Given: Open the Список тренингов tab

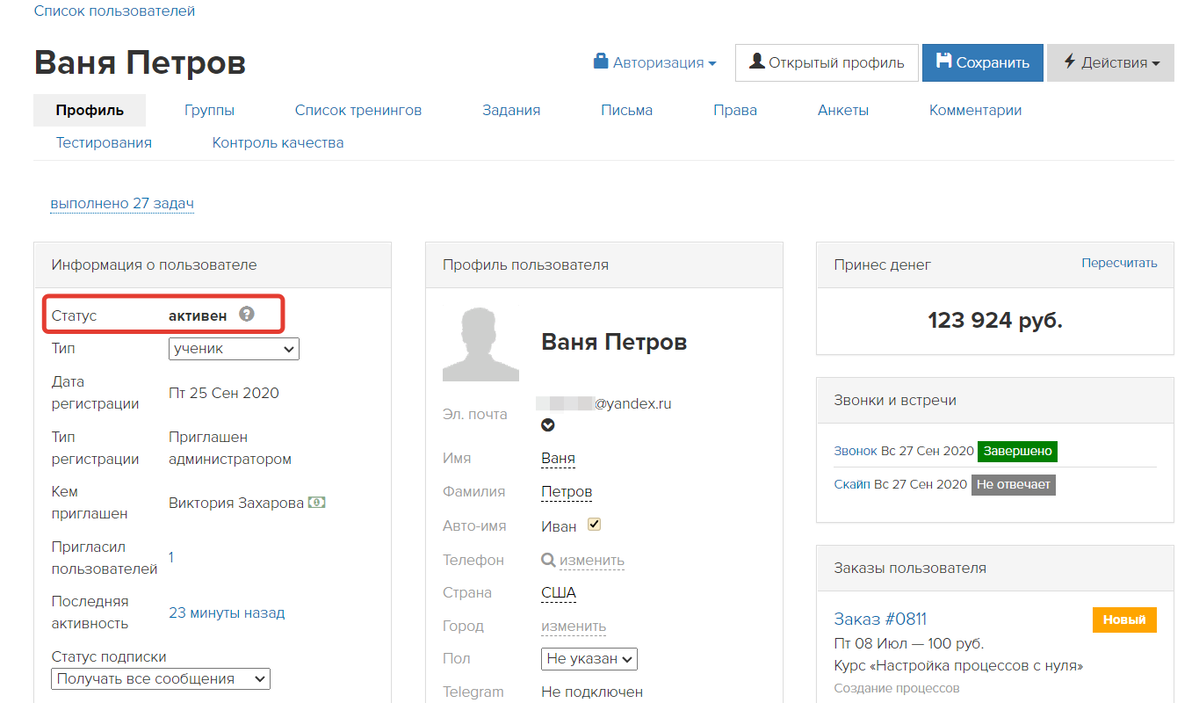Looking at the screenshot, I should click(x=358, y=110).
